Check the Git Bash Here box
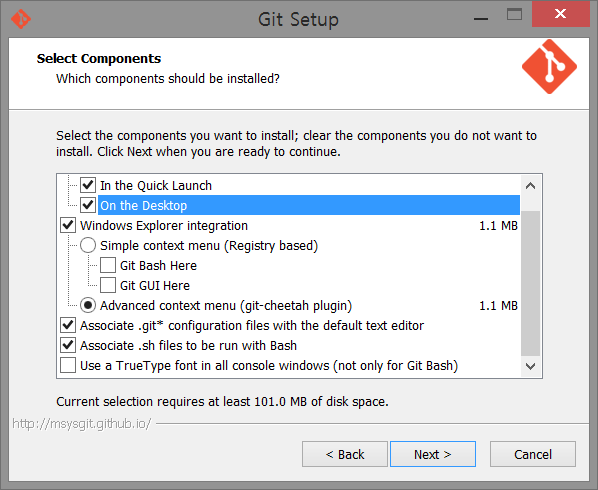Viewport: 598px width, 490px height. 108,265
